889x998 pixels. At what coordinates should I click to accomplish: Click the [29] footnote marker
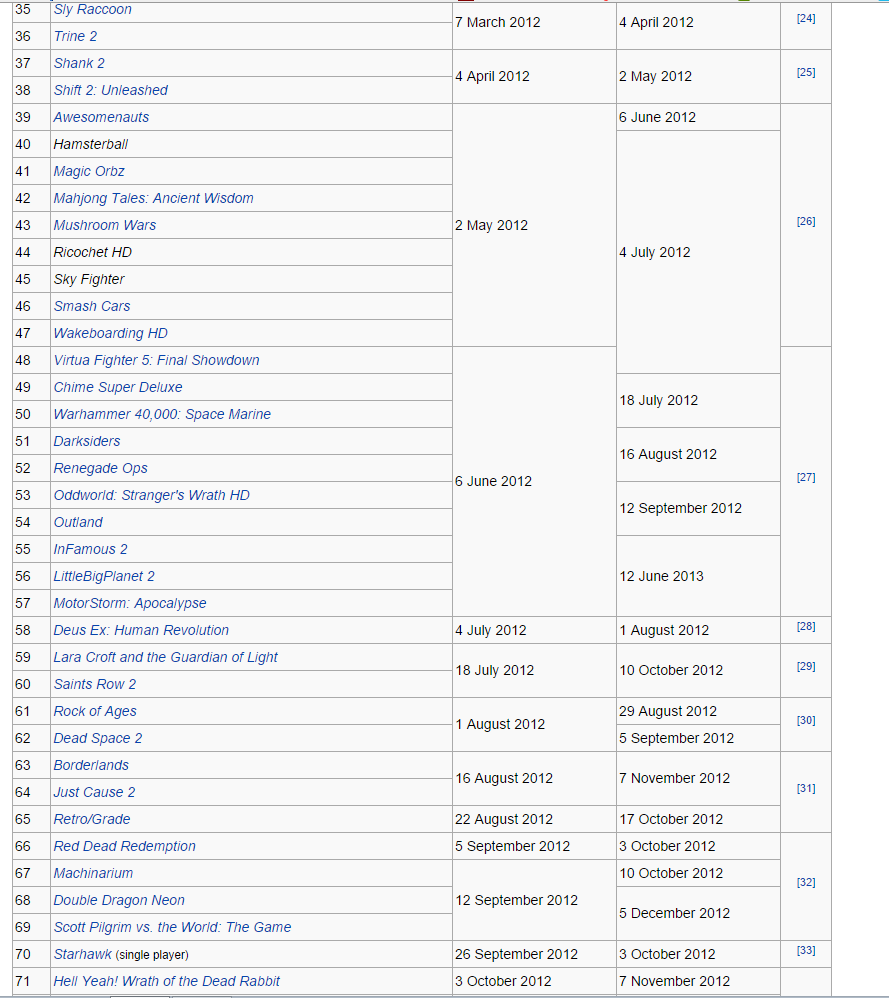click(x=806, y=666)
